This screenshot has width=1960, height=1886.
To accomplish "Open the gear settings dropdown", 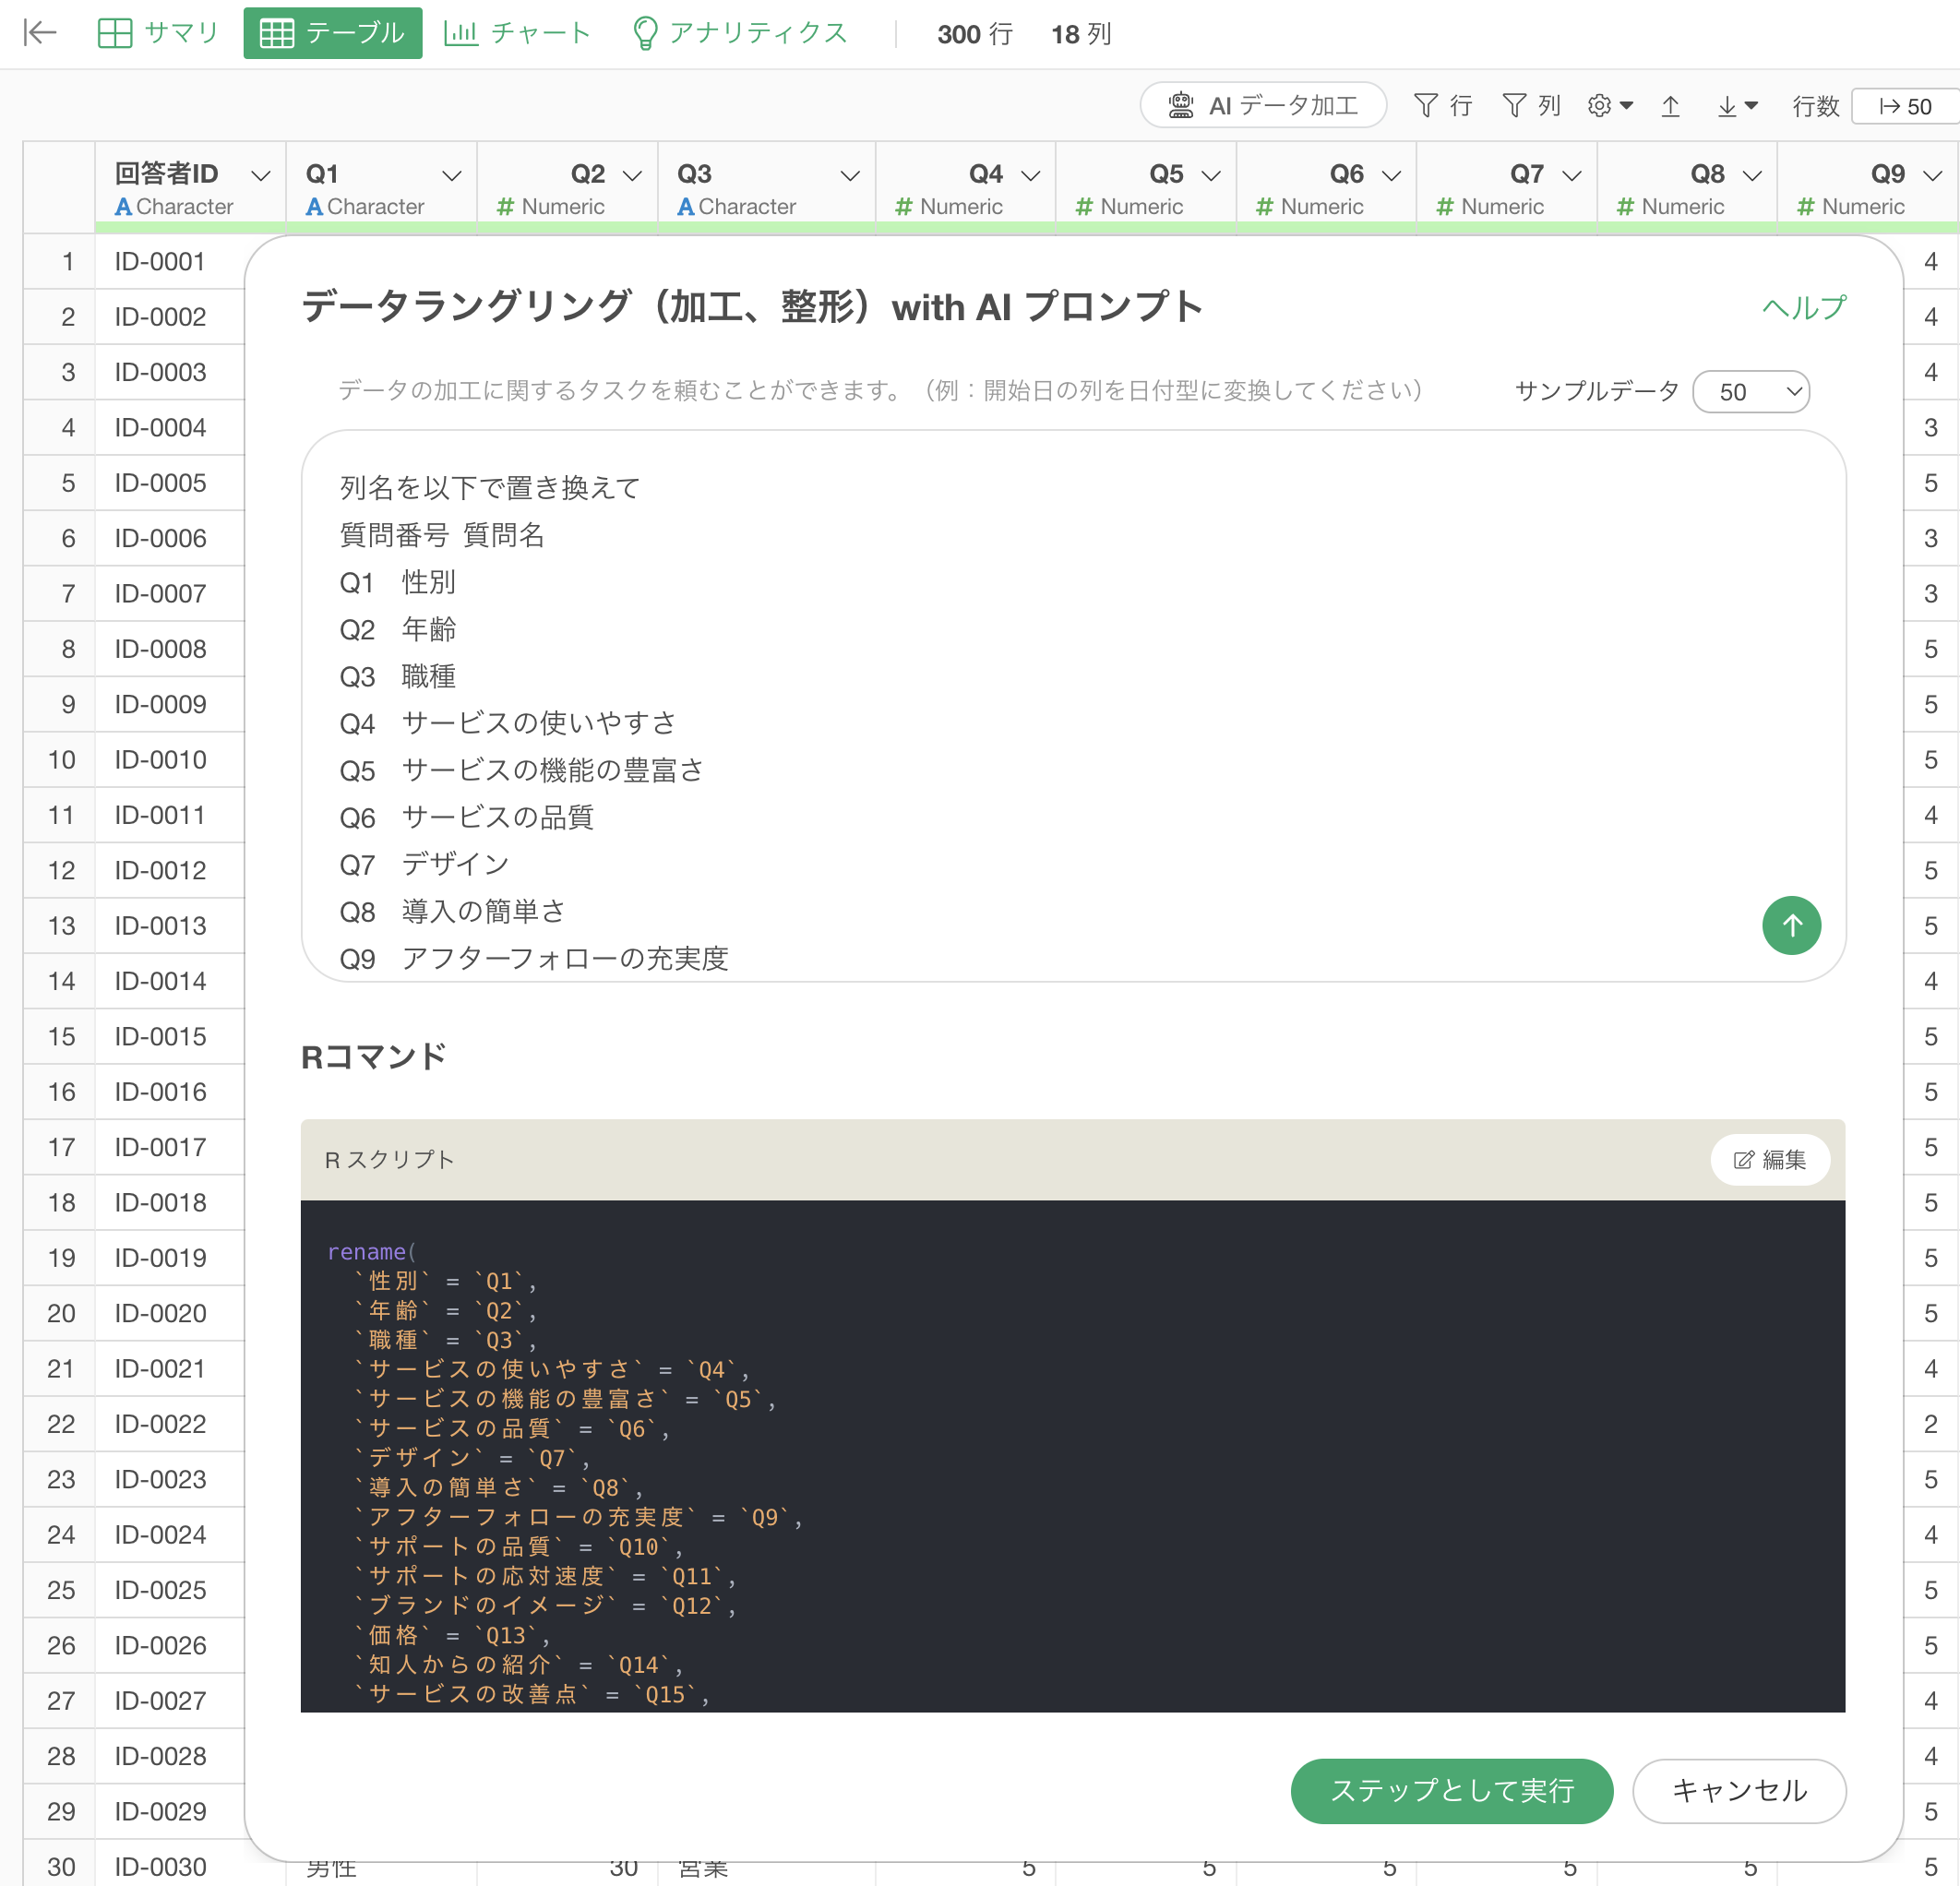I will 1609,105.
